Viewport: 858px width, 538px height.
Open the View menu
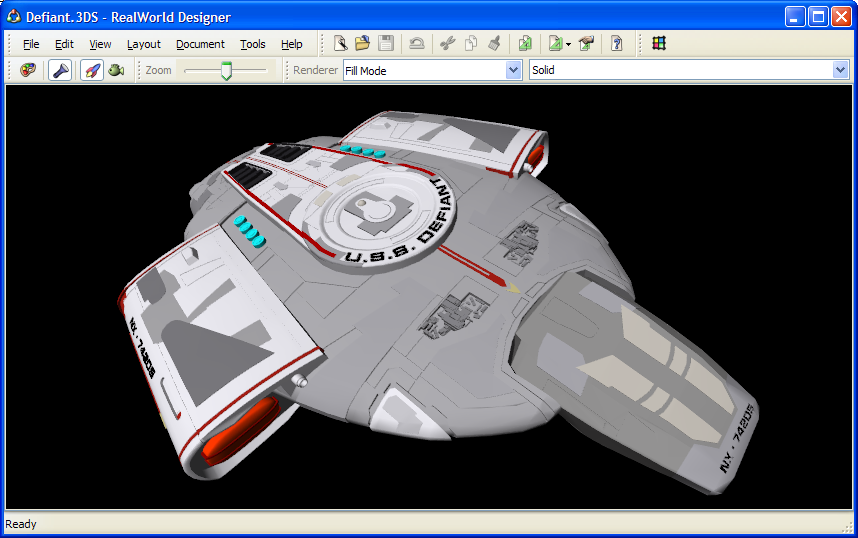pos(100,44)
